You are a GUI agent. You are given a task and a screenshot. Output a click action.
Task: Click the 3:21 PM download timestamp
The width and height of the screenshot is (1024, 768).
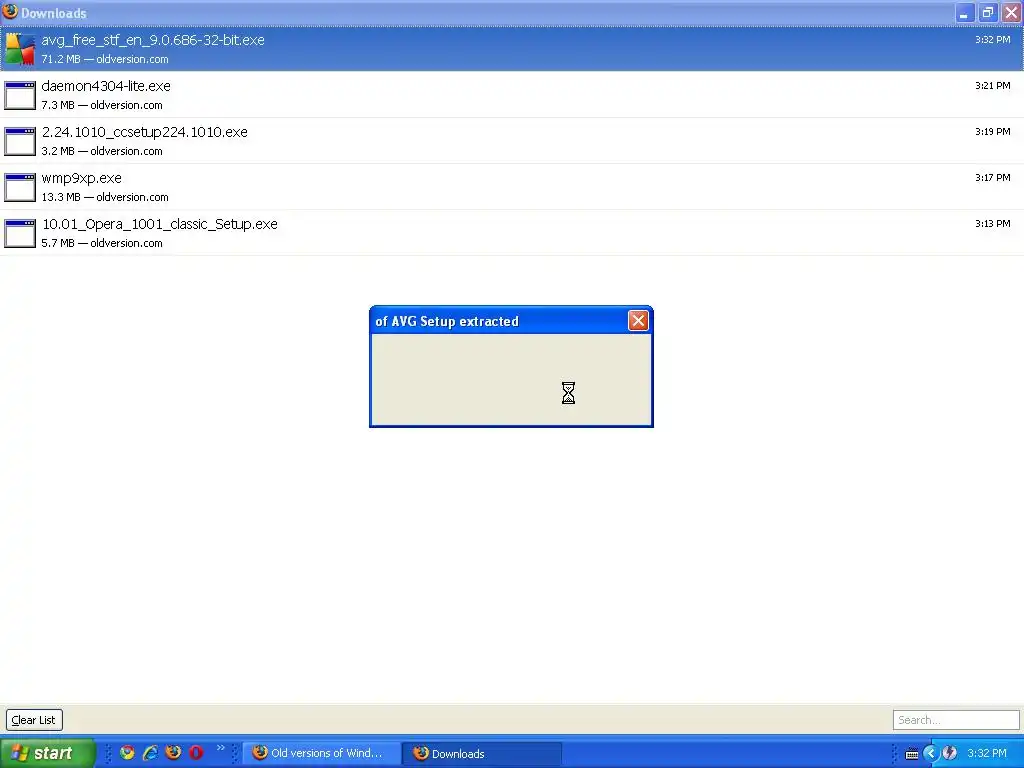[x=993, y=86]
